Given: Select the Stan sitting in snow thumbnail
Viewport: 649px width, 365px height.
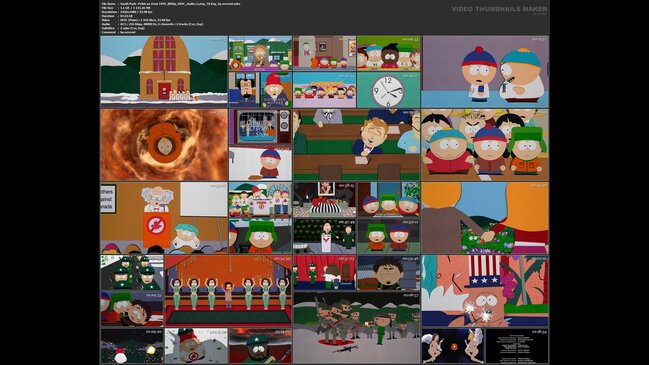Looking at the screenshot, I should [x=260, y=163].
